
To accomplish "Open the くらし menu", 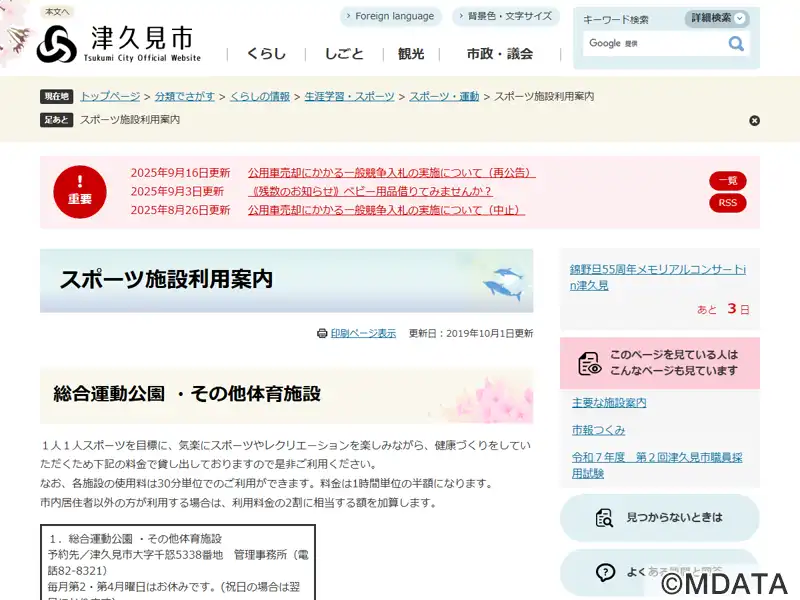I will (x=266, y=54).
